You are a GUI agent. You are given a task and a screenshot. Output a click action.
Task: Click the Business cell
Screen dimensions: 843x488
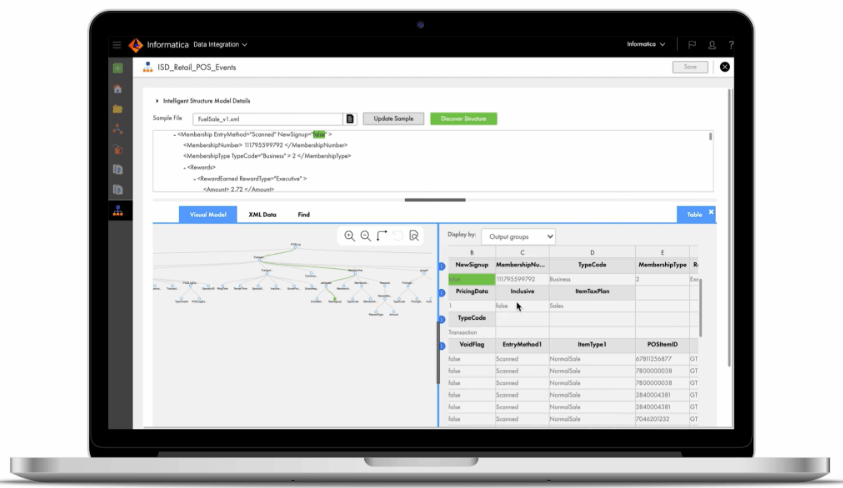pos(592,279)
